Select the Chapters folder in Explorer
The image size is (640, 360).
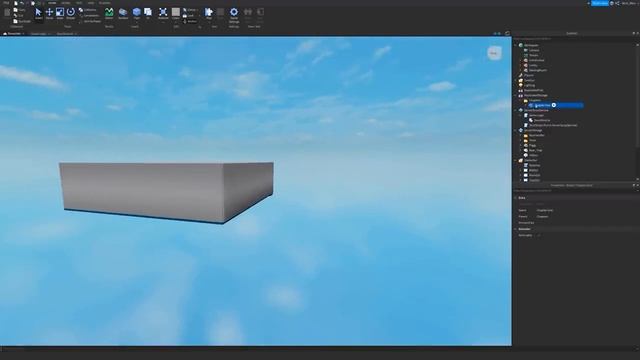[534, 100]
